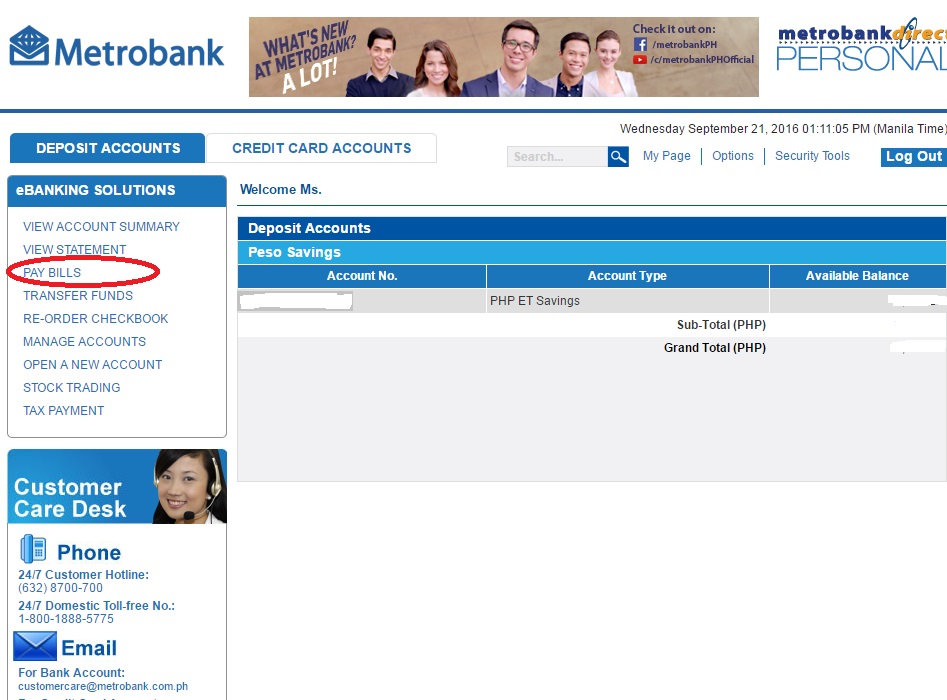
Task: Click the Customer Care Desk banner image
Action: tap(117, 486)
